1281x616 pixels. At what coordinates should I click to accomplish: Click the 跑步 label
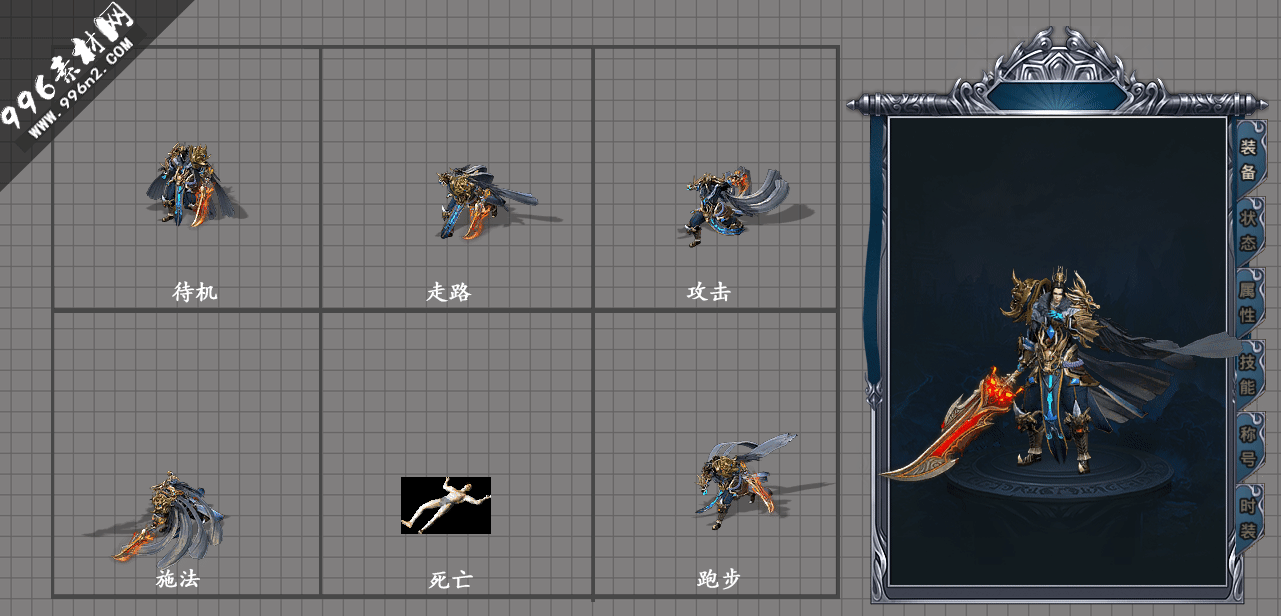[x=719, y=579]
